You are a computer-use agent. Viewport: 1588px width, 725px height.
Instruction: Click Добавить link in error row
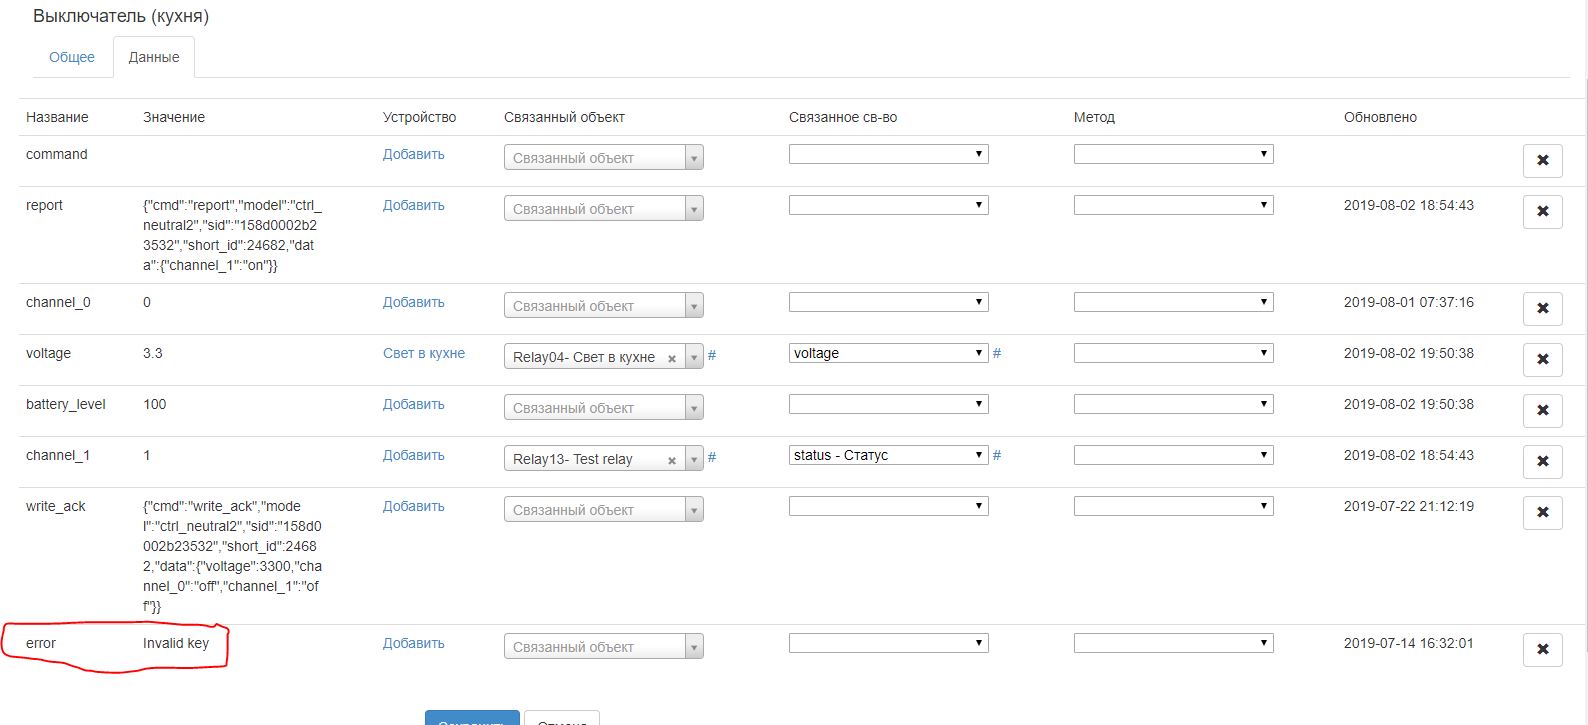[x=414, y=643]
